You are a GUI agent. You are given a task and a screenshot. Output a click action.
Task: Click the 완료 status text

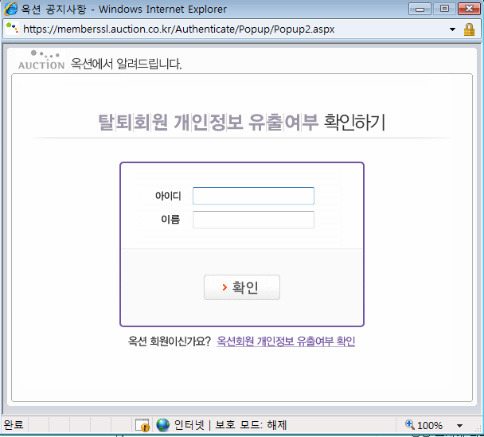13,425
